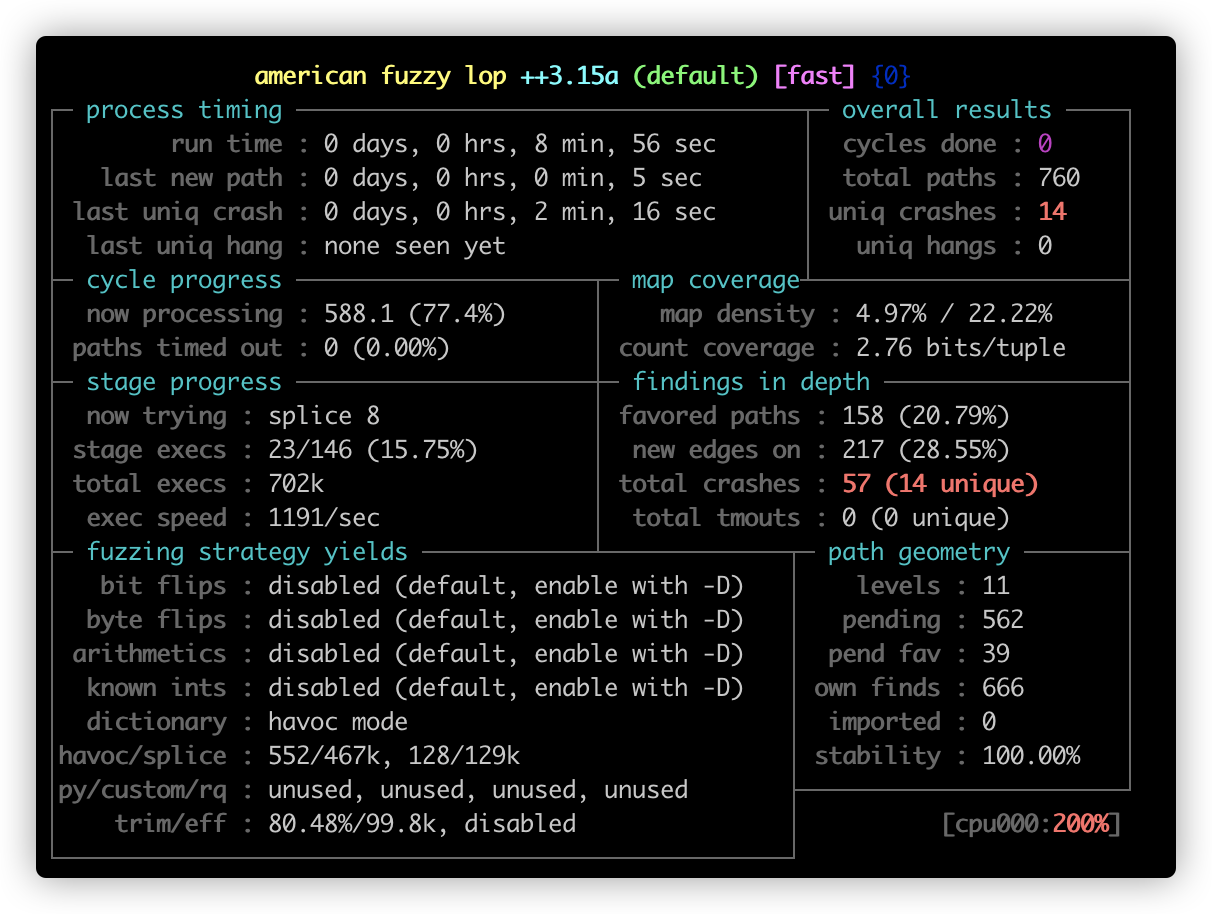Click total tmouts value '0 (0 unique)'
The height and width of the screenshot is (914, 1212).
click(927, 518)
